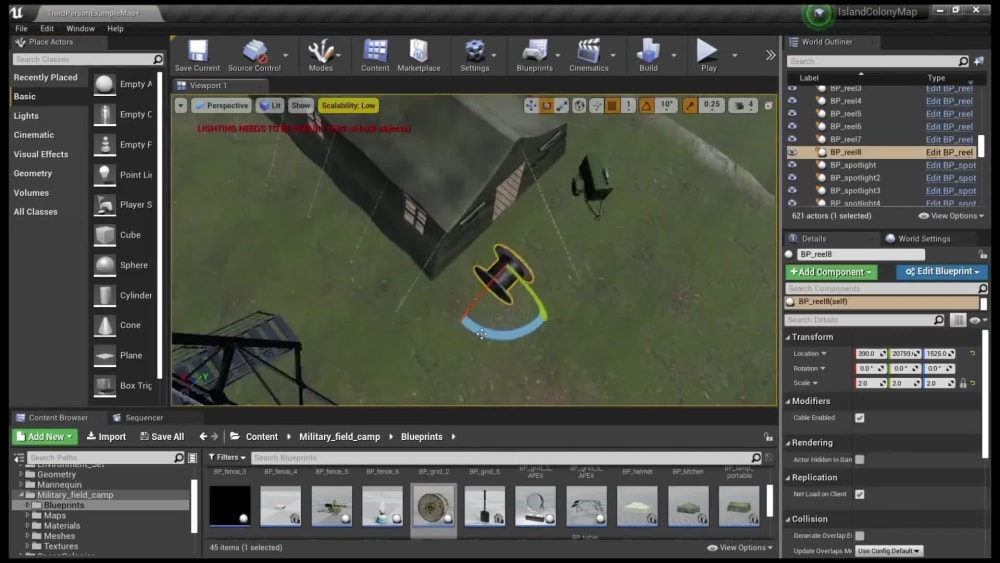Select the rotate gizmo mode in viewport

pyautogui.click(x=547, y=105)
